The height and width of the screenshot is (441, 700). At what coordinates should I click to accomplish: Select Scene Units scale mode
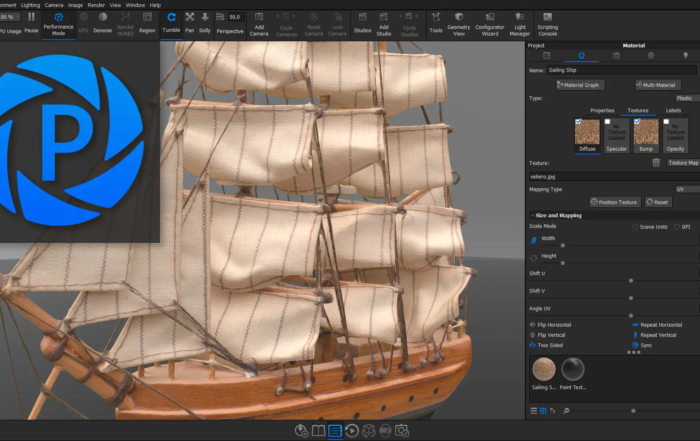pyautogui.click(x=650, y=227)
